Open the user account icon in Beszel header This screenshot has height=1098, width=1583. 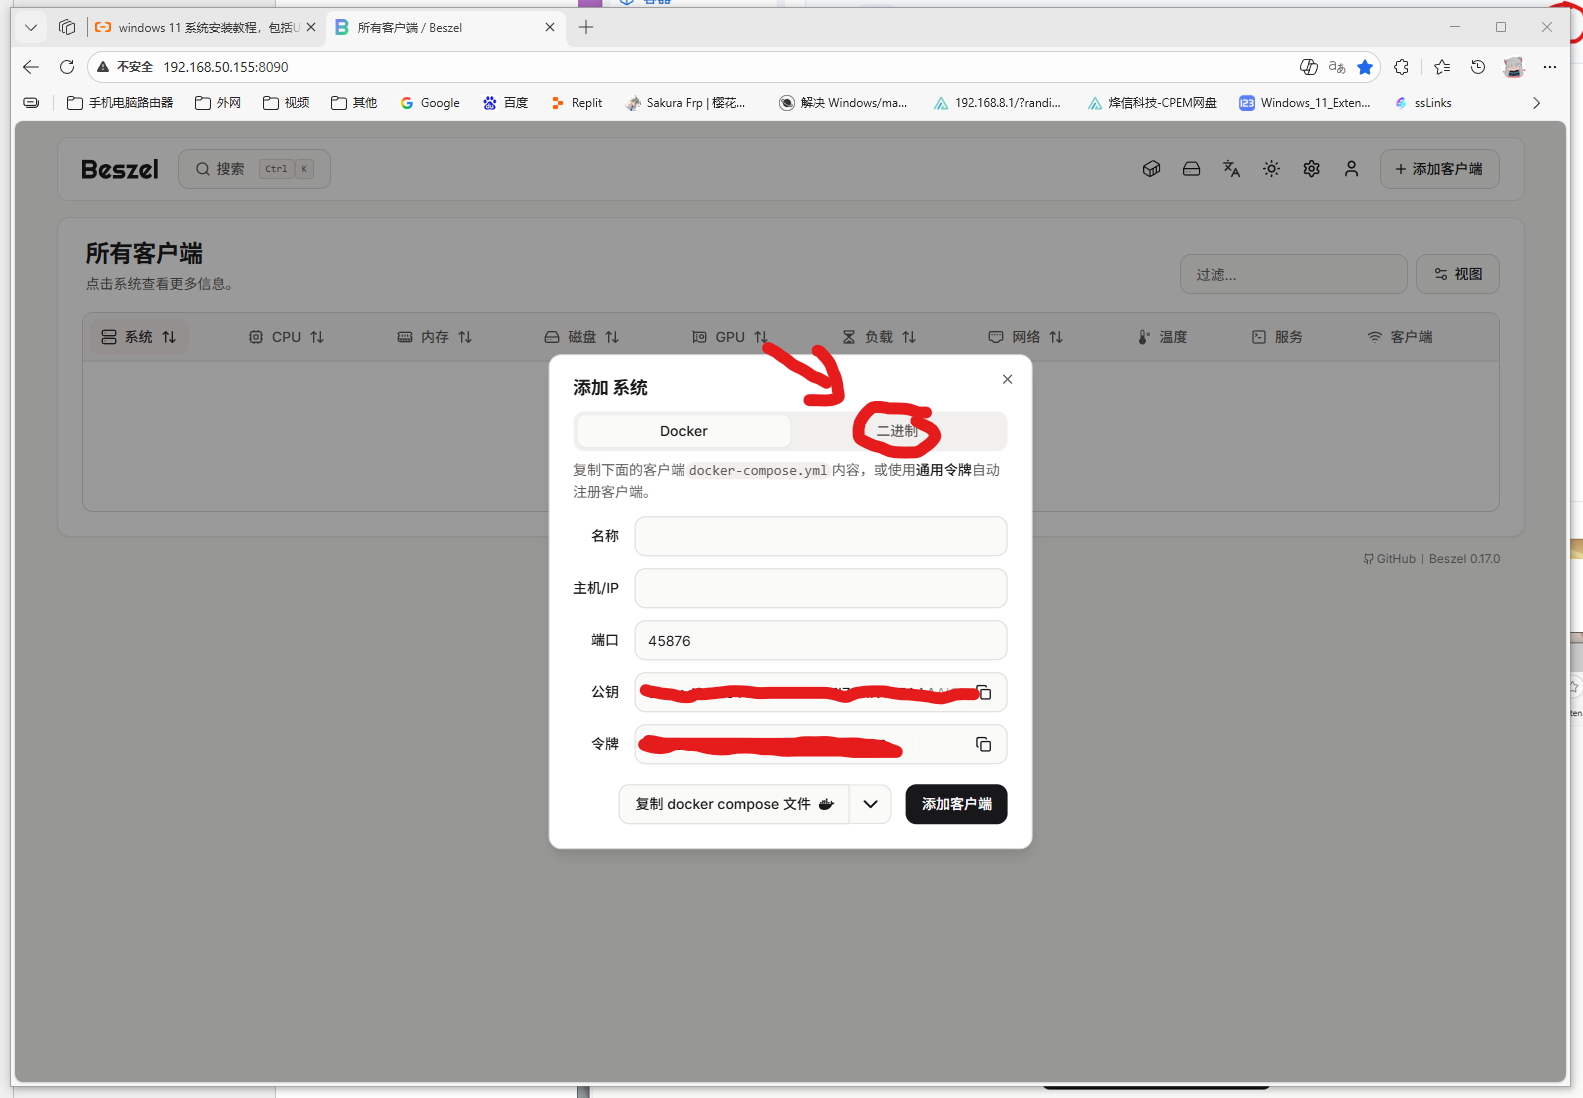click(1351, 169)
